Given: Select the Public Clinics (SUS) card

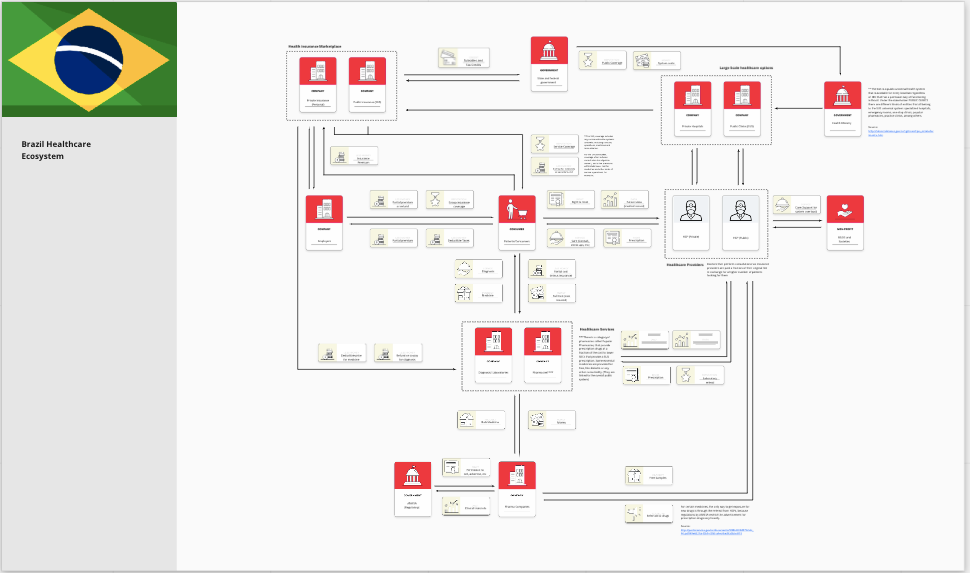Looking at the screenshot, I should pos(742,108).
